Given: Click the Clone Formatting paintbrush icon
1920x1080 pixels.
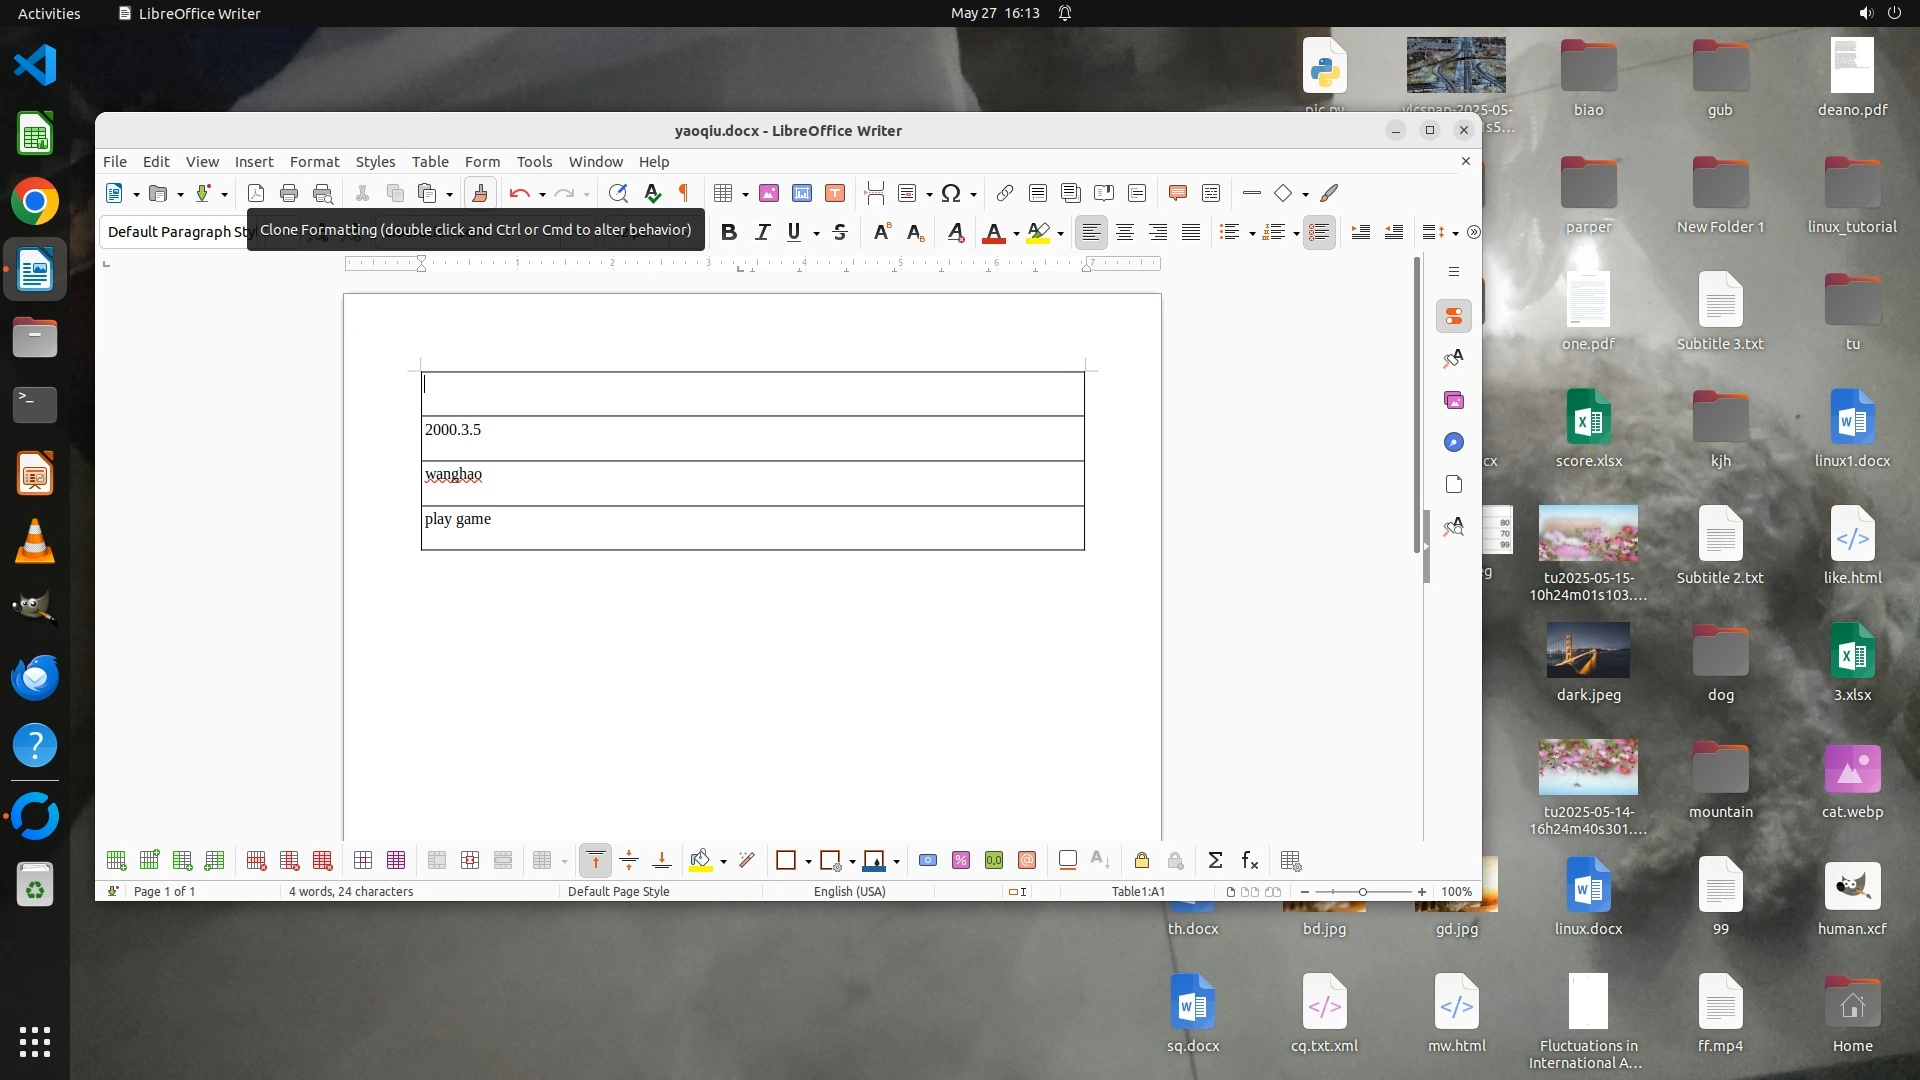Looking at the screenshot, I should tap(480, 193).
